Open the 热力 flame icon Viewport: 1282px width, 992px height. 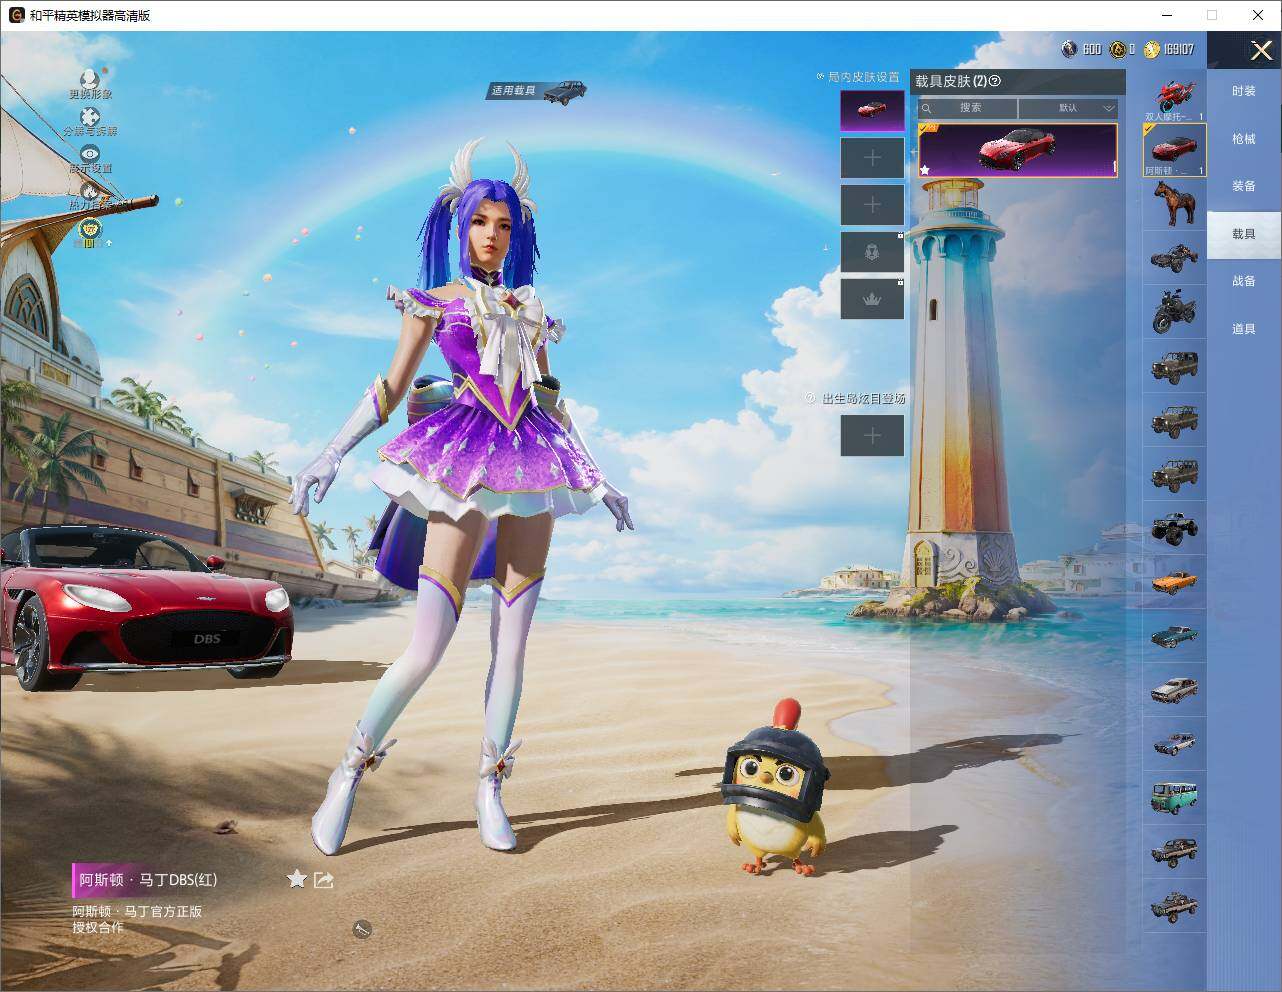click(x=90, y=190)
